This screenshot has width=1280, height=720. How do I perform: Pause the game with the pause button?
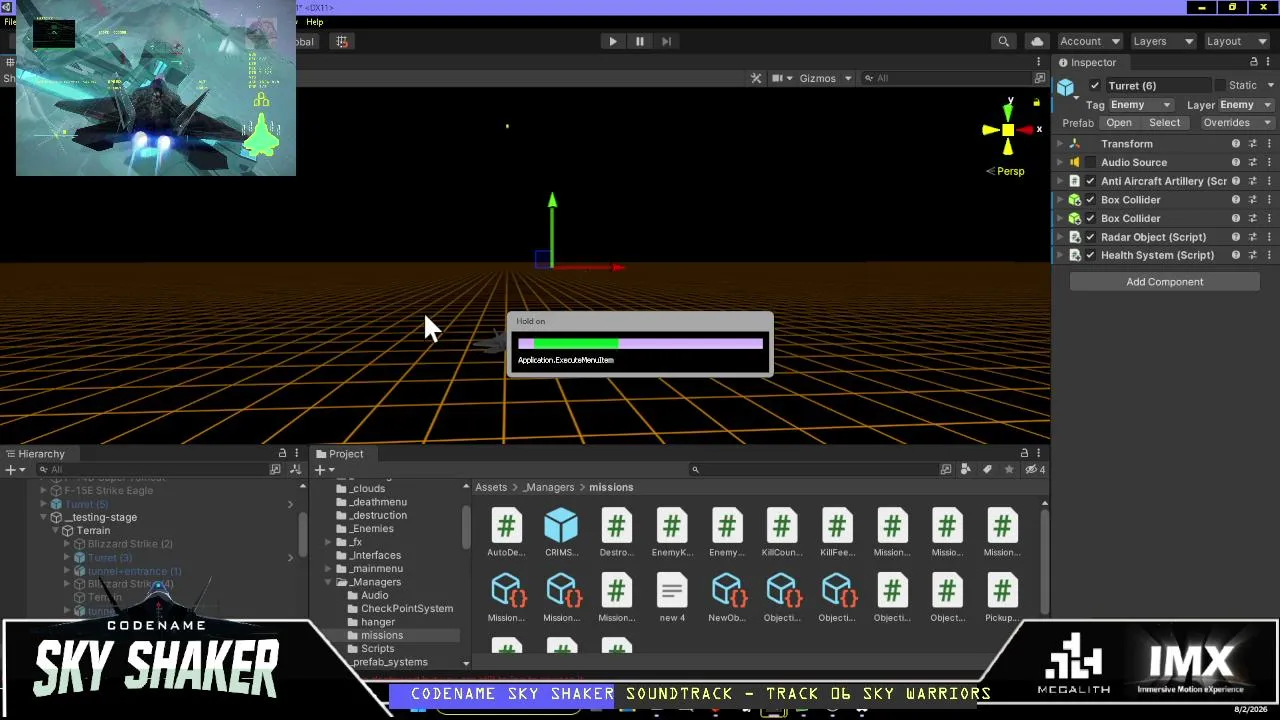tap(640, 41)
